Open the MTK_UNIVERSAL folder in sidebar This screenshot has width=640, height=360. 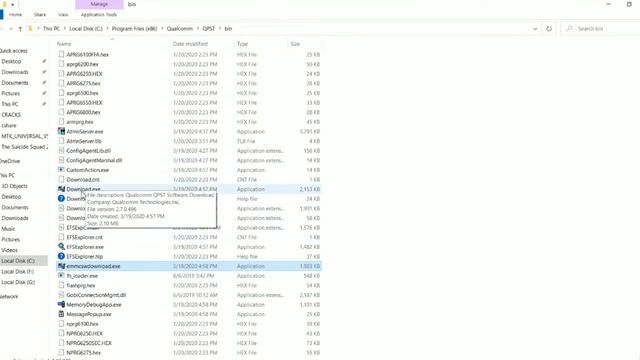(24, 136)
